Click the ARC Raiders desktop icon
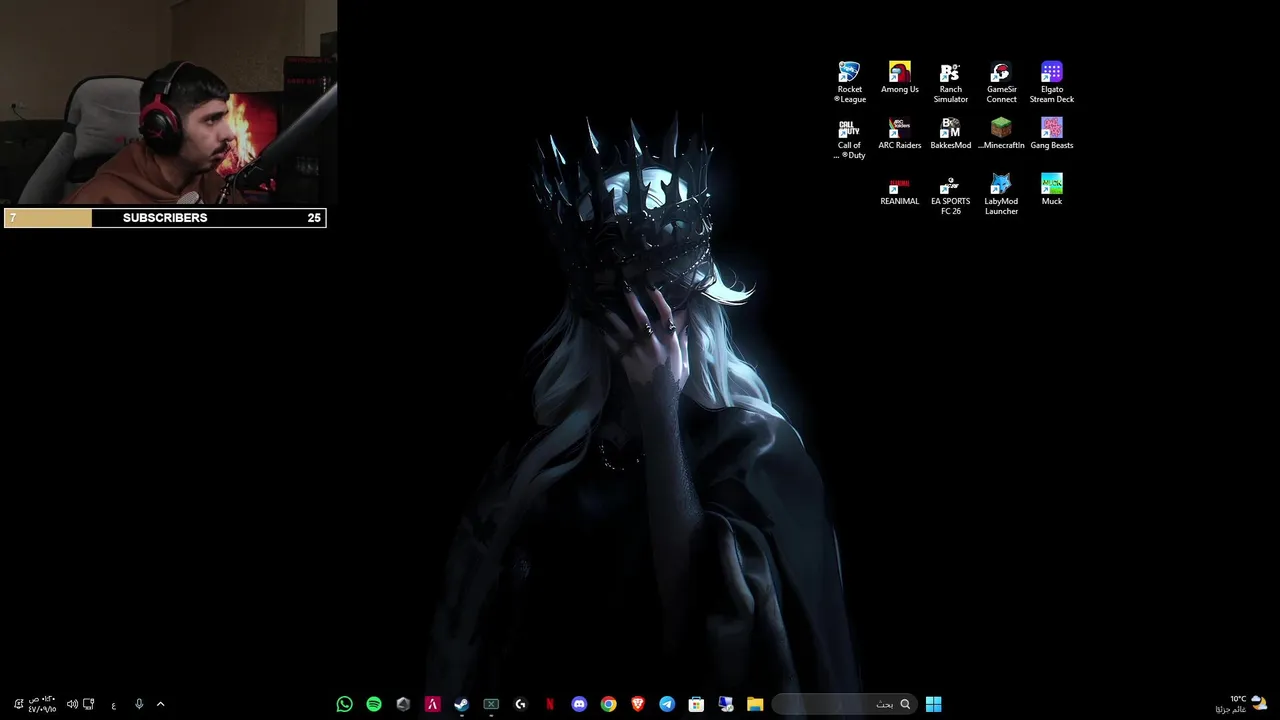This screenshot has width=1280, height=720. [x=900, y=134]
